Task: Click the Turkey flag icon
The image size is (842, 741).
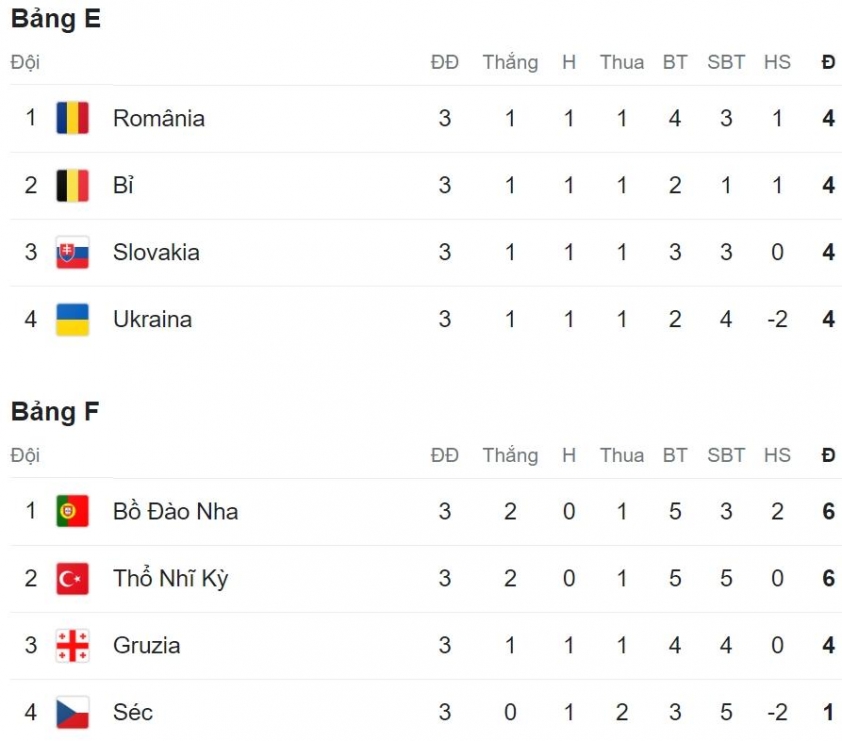Action: pyautogui.click(x=72, y=578)
